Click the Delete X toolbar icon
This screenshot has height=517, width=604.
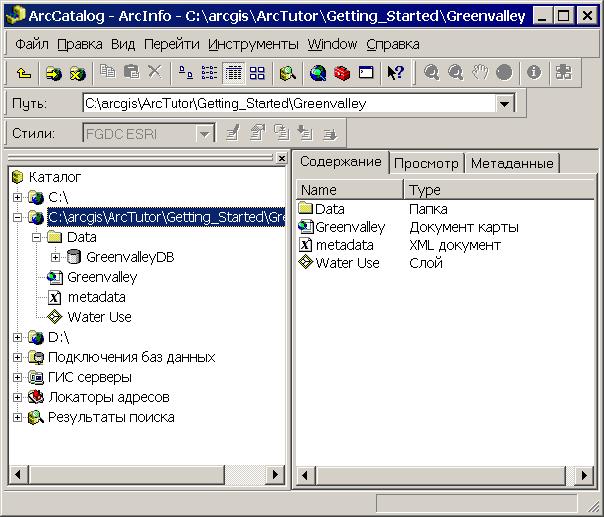click(155, 72)
